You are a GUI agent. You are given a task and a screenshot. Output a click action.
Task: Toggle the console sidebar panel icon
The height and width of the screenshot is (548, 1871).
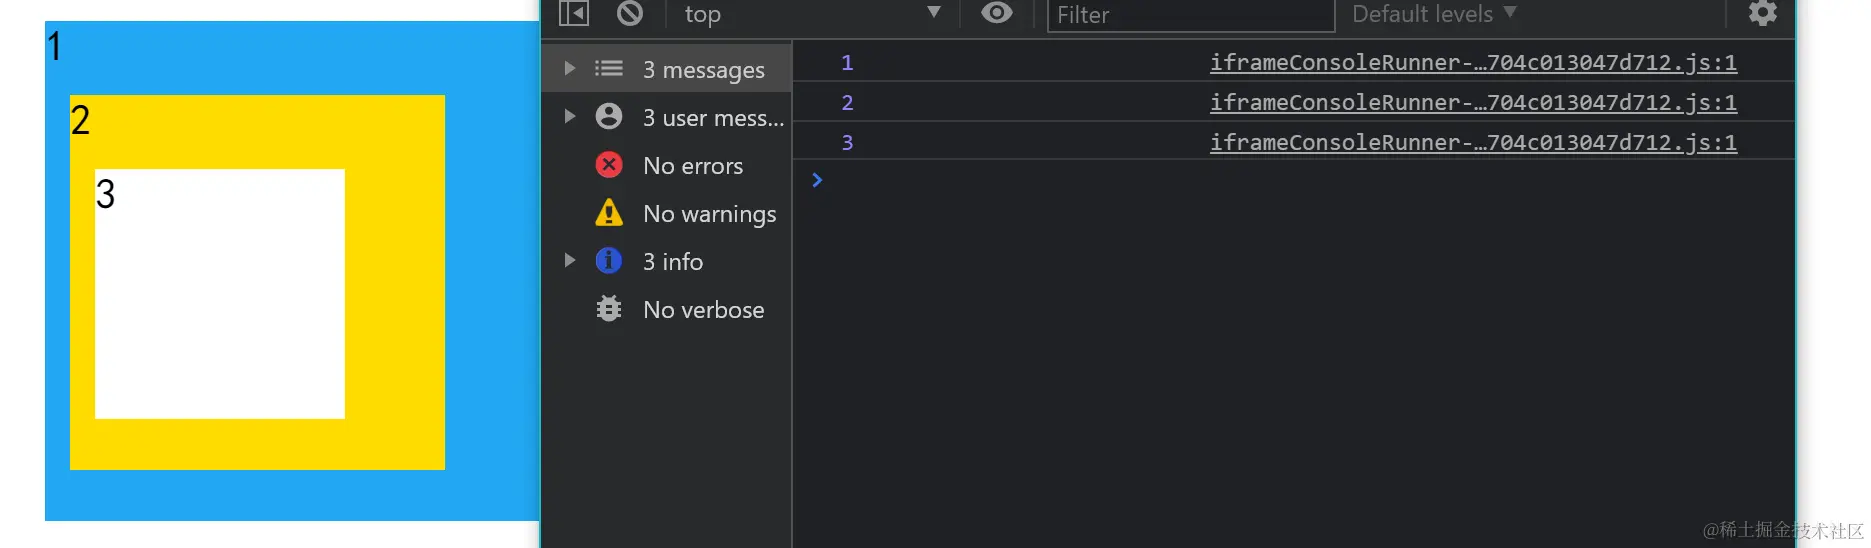[x=574, y=13]
